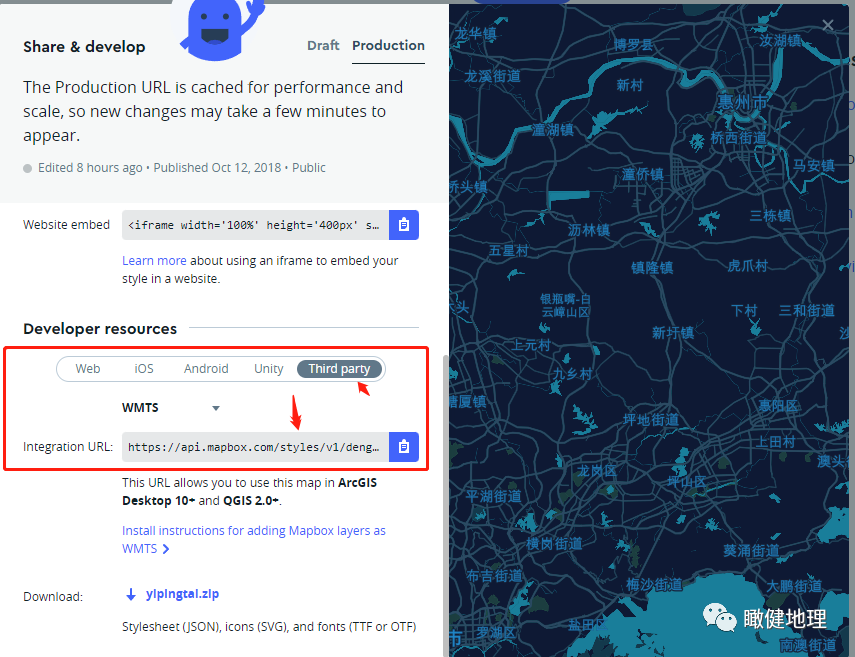Copy the Website embed iframe code
The height and width of the screenshot is (657, 855).
pos(404,225)
